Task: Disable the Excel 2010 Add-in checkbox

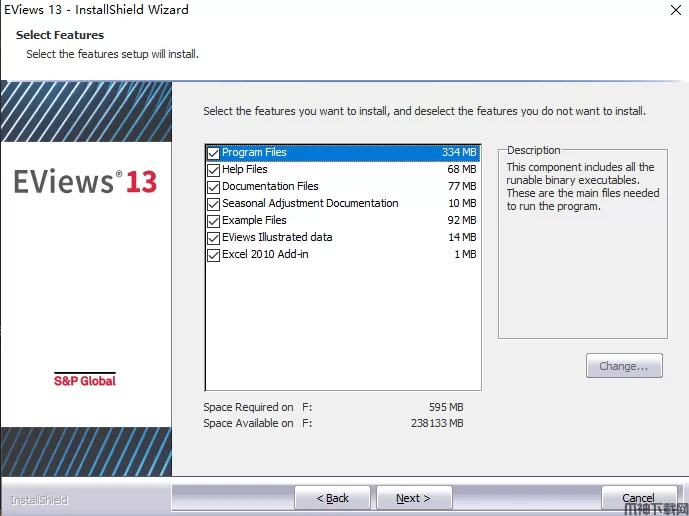Action: point(214,255)
